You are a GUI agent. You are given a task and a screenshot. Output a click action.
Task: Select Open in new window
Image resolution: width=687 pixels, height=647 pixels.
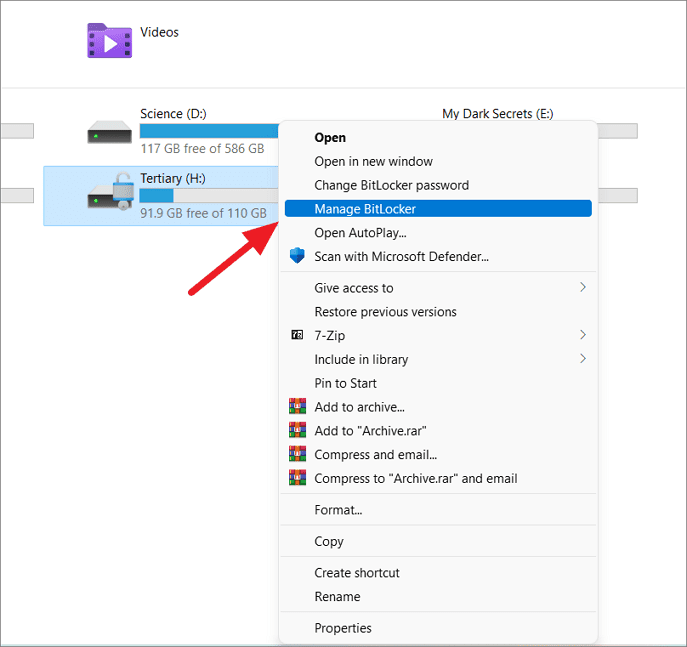point(438,161)
